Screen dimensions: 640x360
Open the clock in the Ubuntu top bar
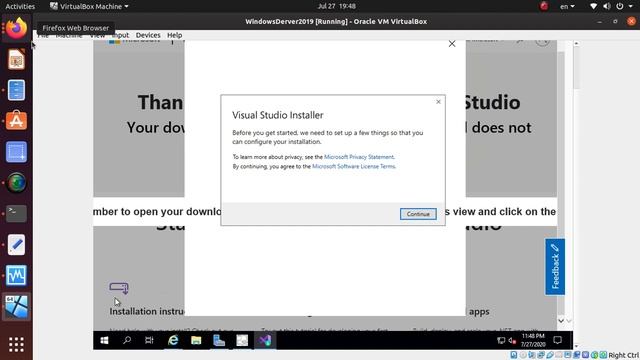click(x=336, y=6)
